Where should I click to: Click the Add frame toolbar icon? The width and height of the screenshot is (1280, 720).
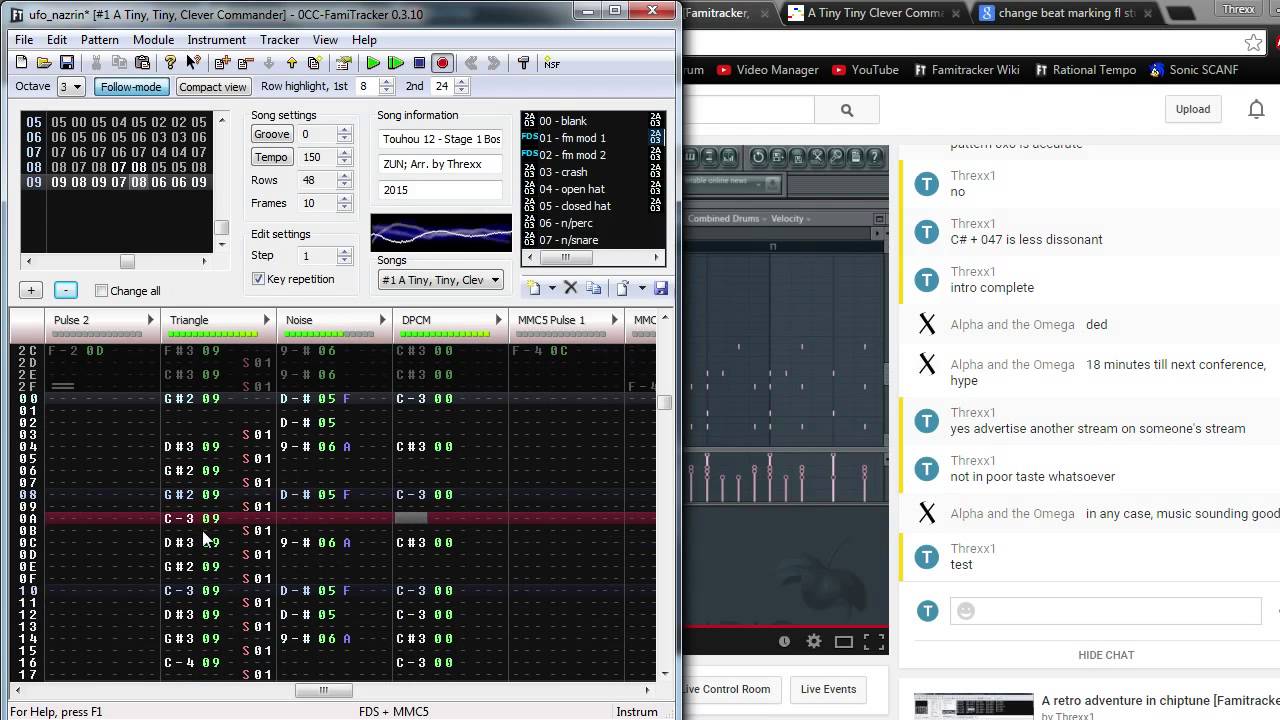pos(223,63)
